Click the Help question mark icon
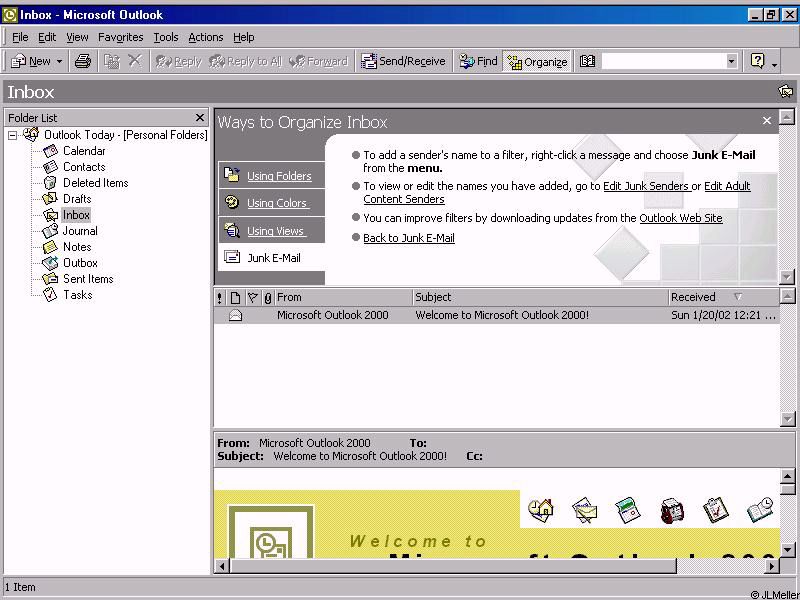Viewport: 800px width, 600px height. pos(757,61)
